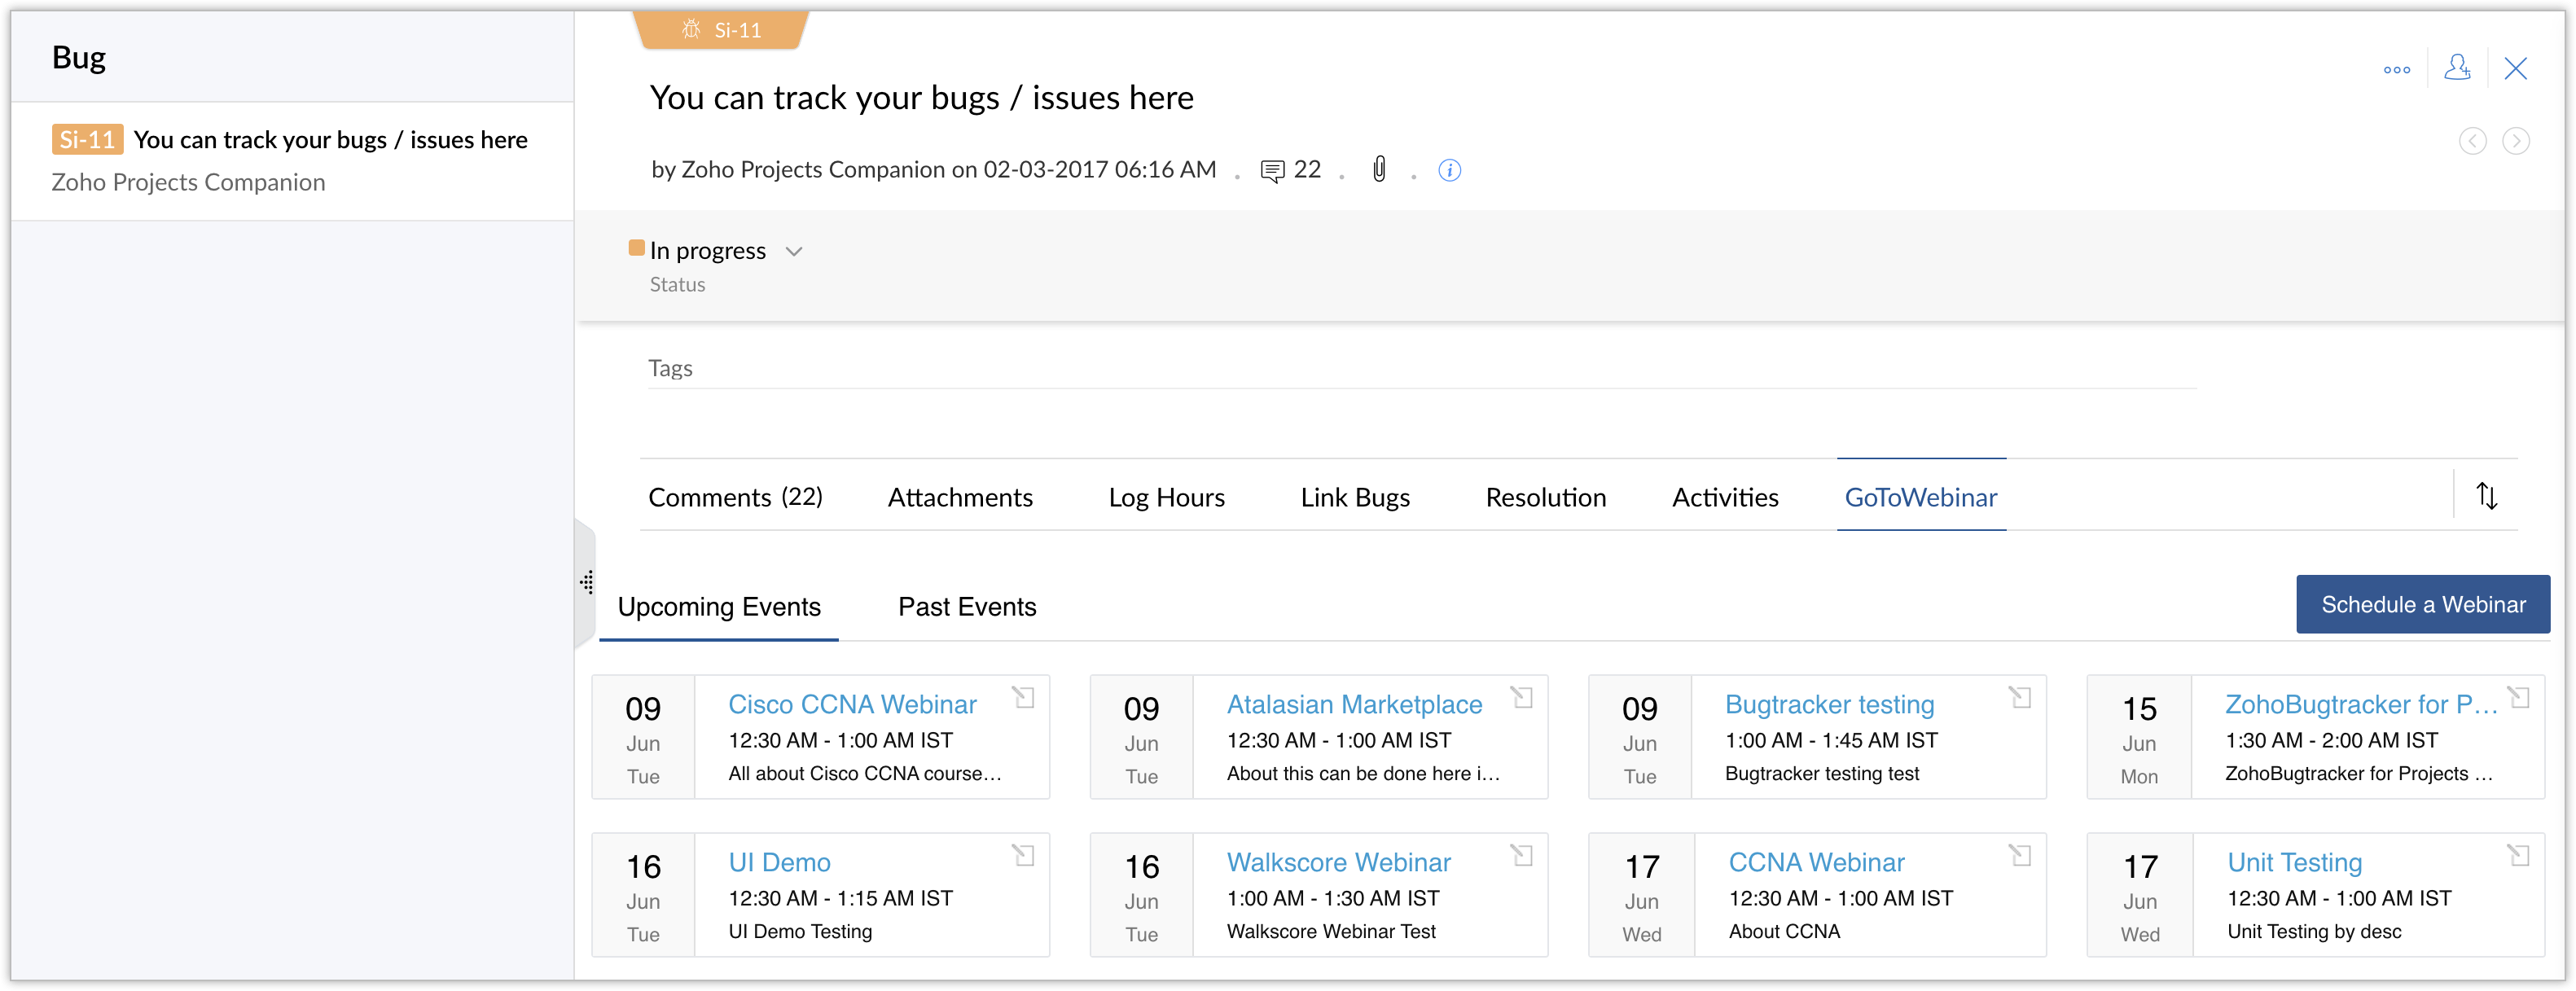Click the add follower user icon

[x=2457, y=68]
